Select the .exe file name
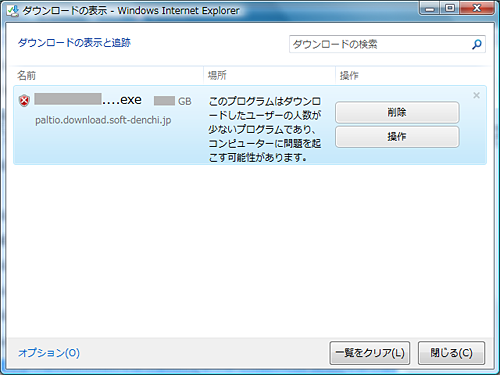Image resolution: width=500 pixels, height=375 pixels. 88,100
